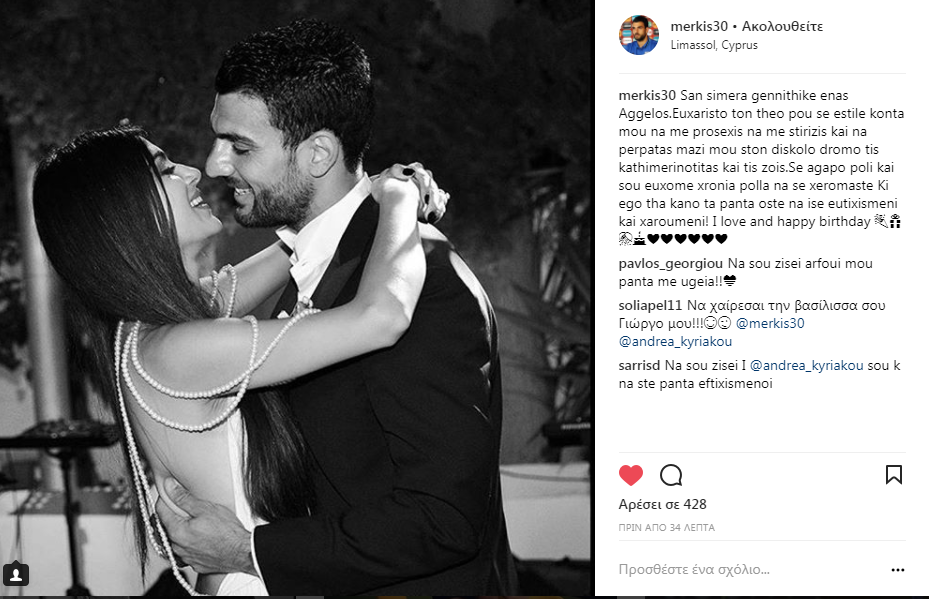Unlike the post via red heart icon
The width and height of the screenshot is (929, 599).
630,475
